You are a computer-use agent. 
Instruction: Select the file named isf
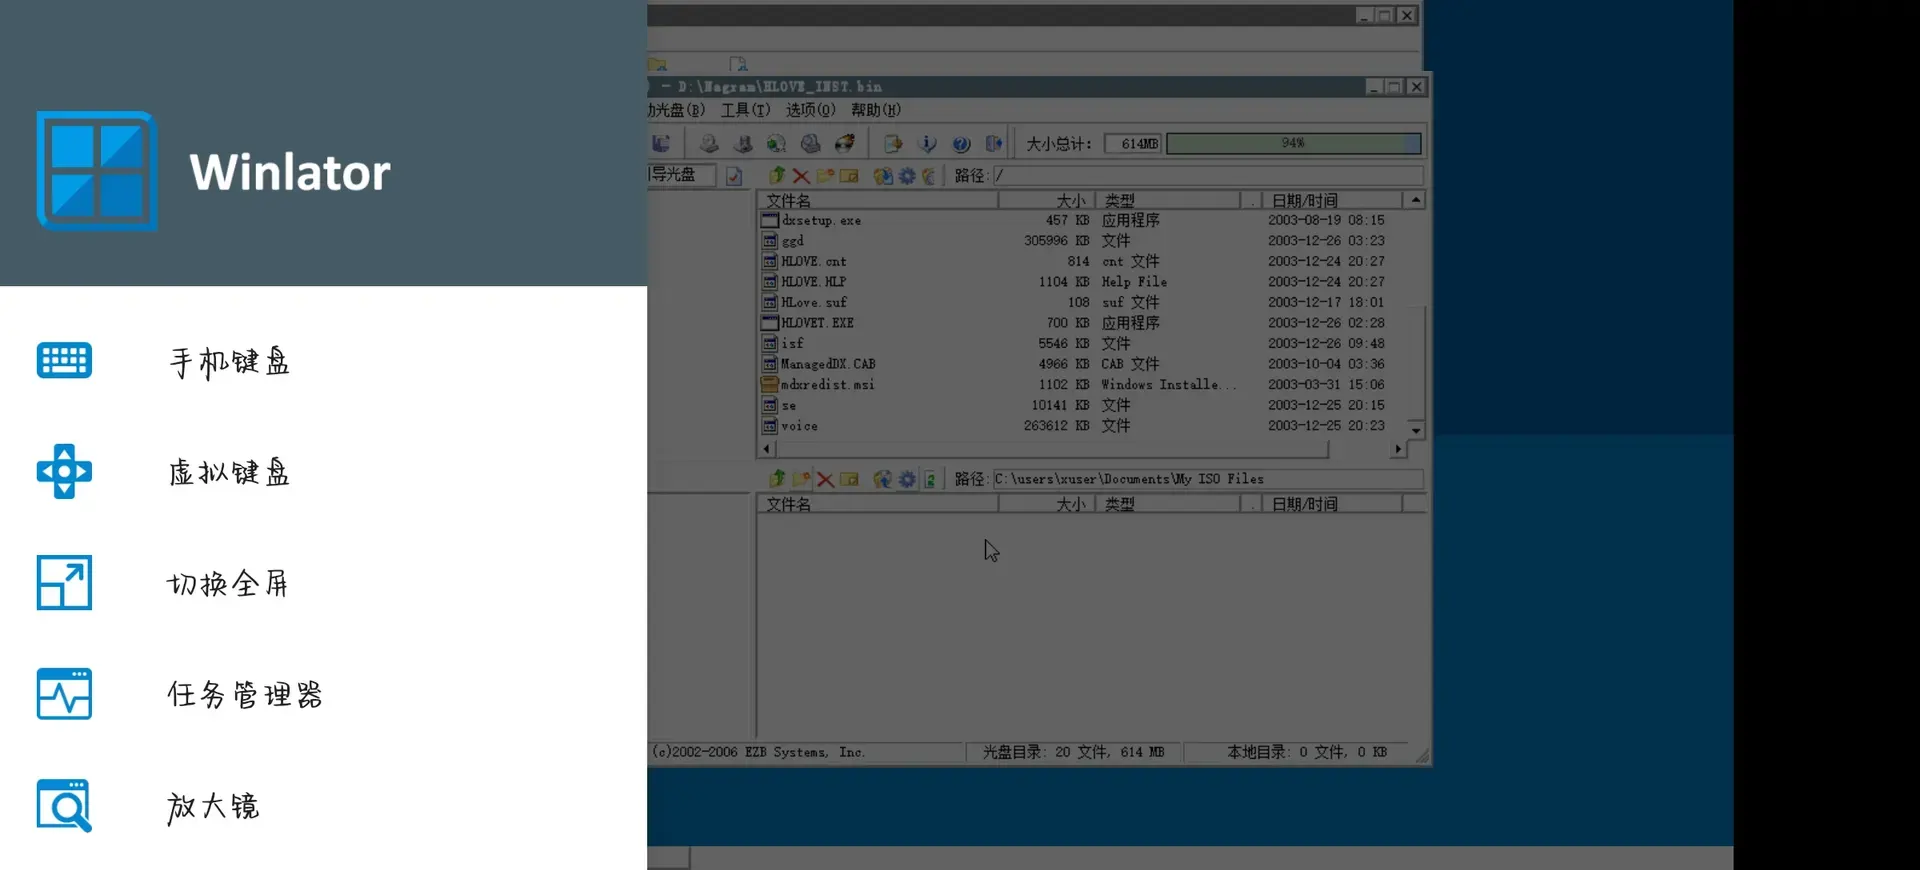pos(792,344)
